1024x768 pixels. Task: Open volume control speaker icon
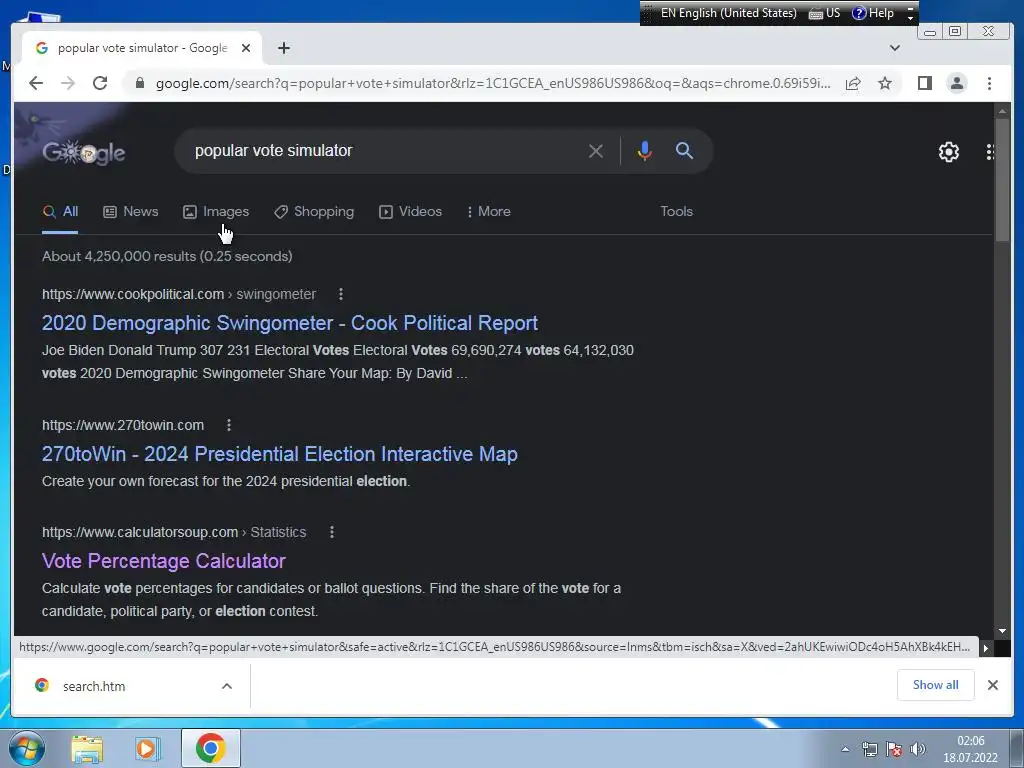pos(918,749)
